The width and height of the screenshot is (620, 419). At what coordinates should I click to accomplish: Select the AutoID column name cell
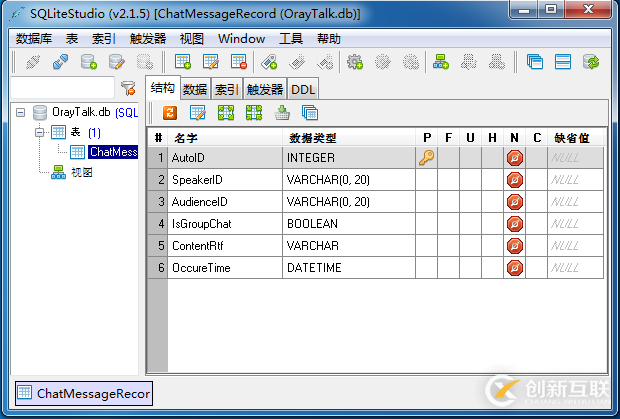(x=225, y=158)
